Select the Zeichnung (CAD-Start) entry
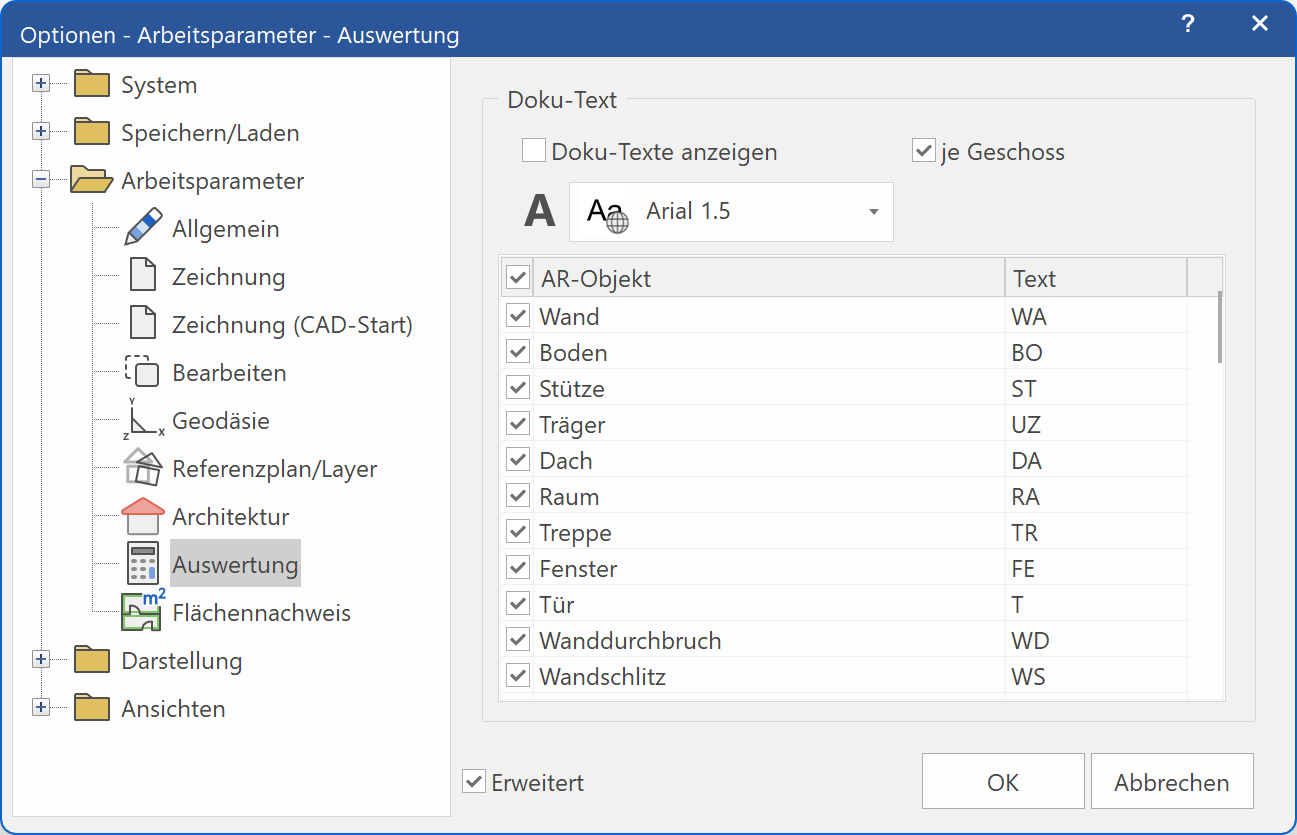 (293, 323)
